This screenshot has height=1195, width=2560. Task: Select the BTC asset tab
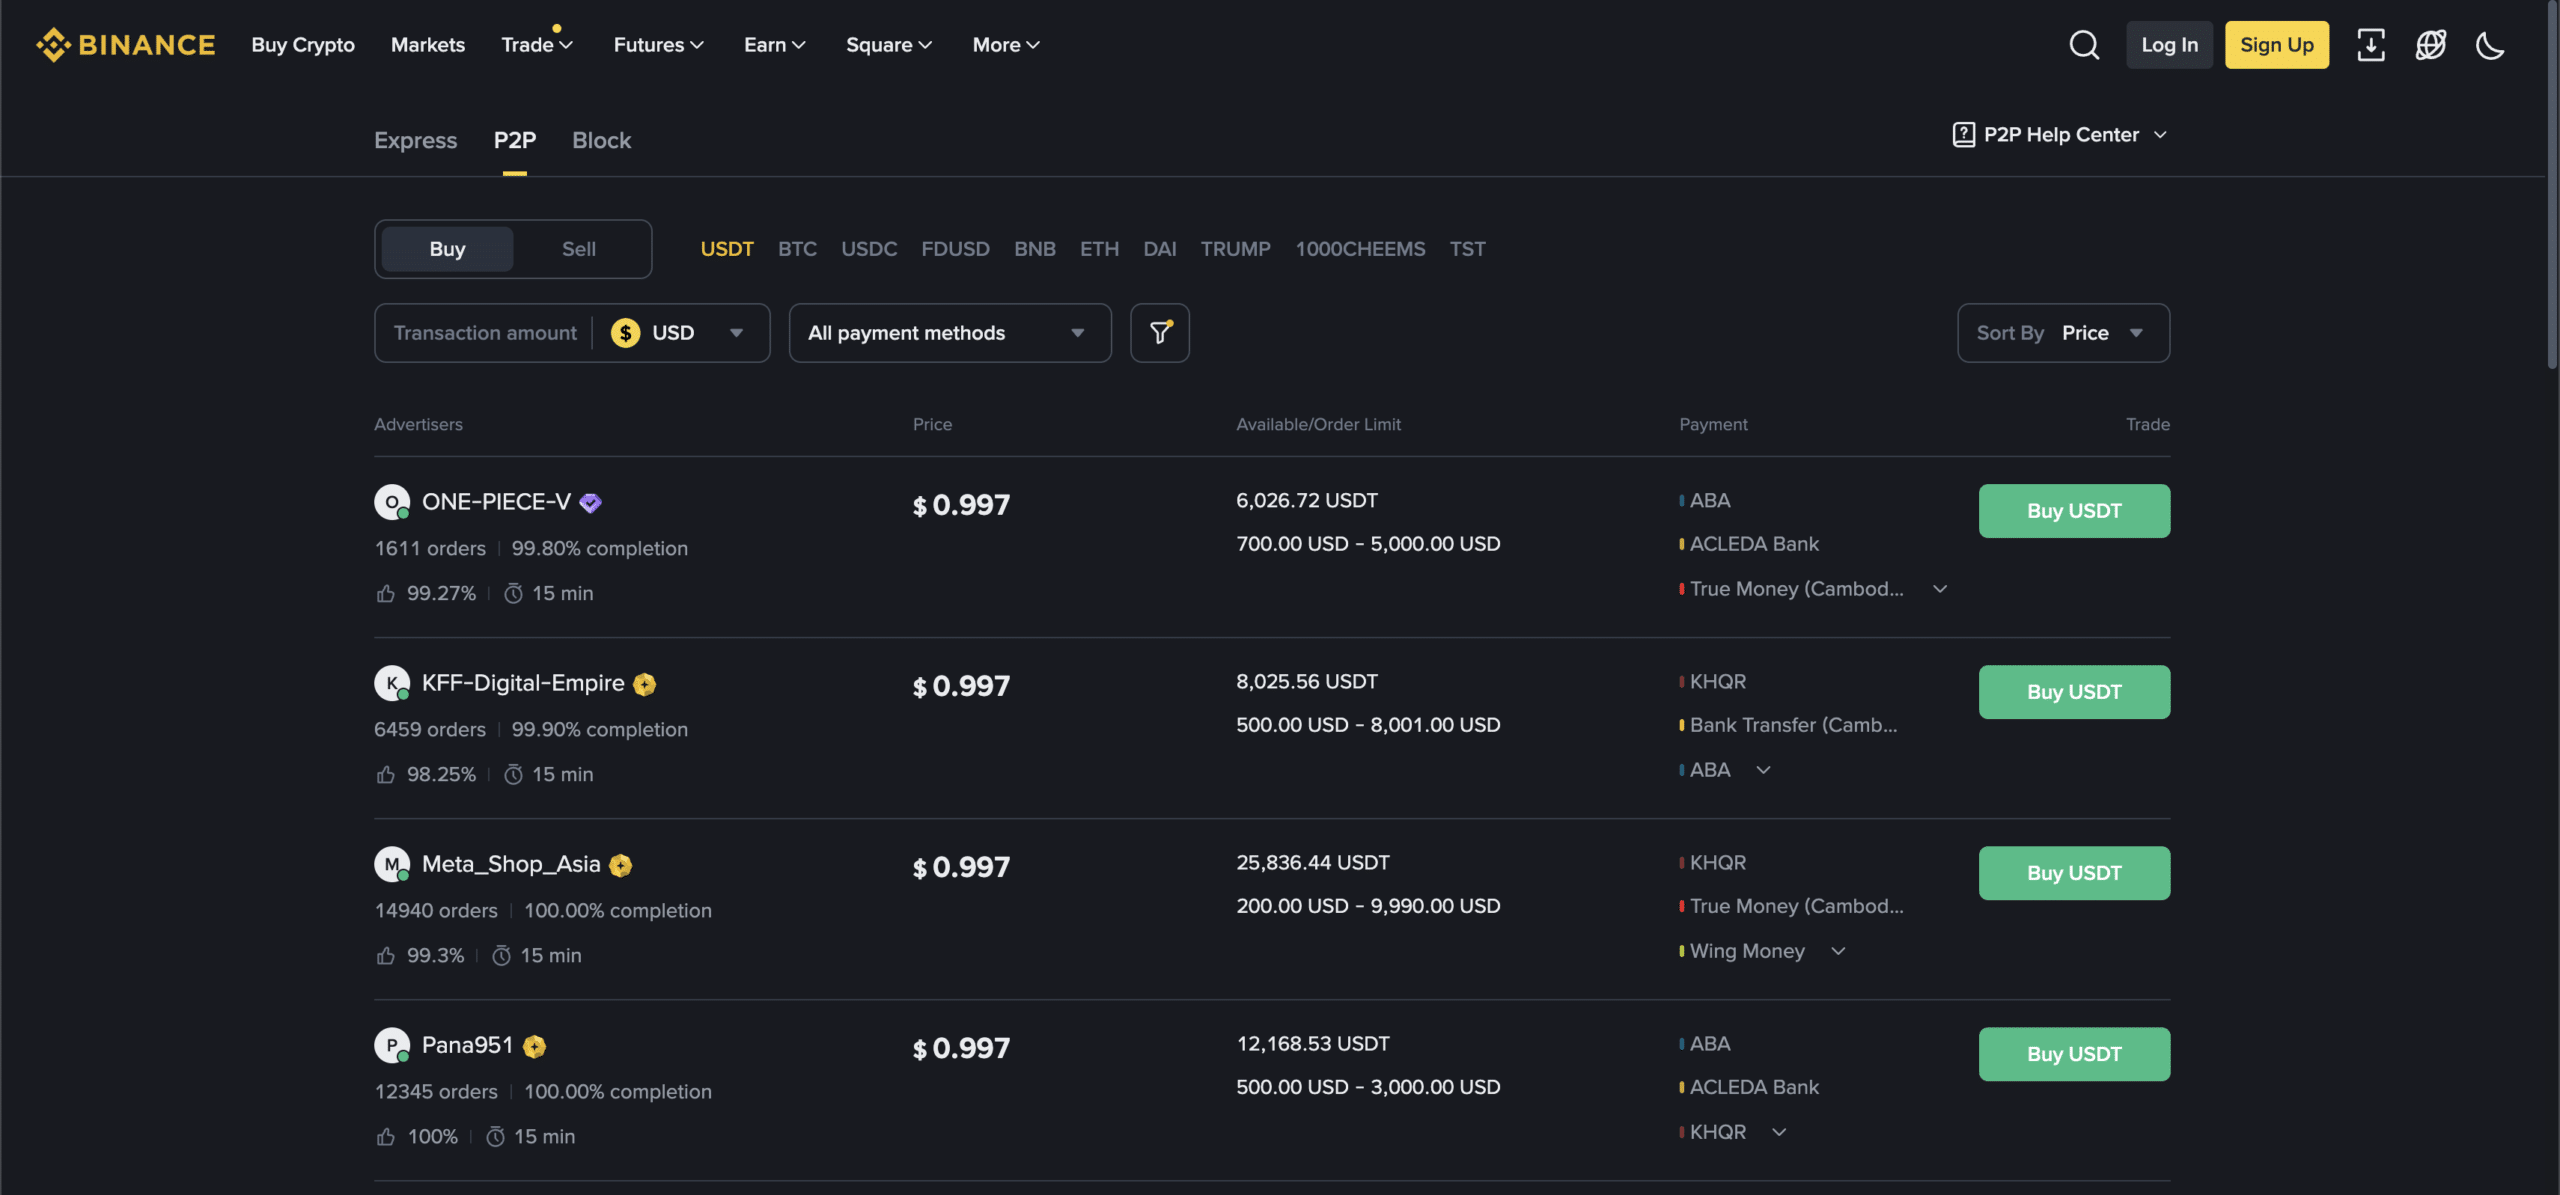point(797,248)
